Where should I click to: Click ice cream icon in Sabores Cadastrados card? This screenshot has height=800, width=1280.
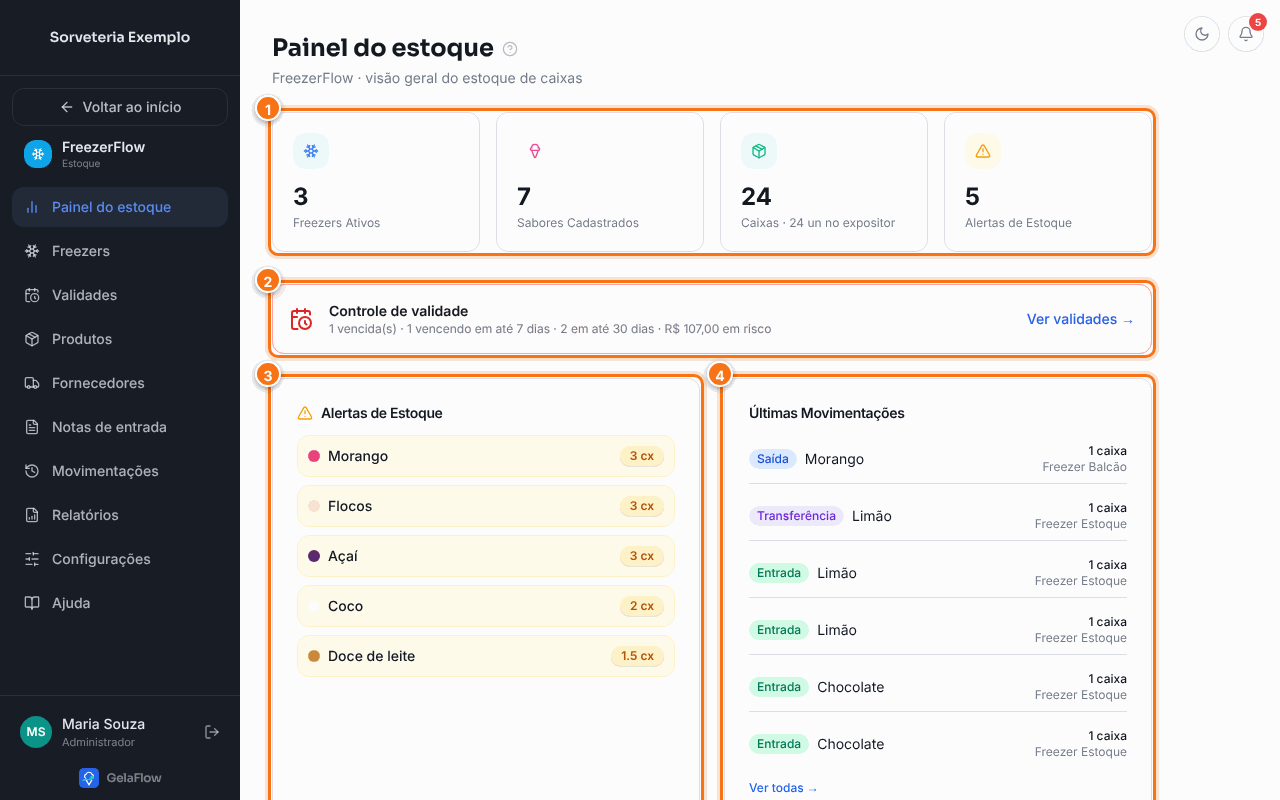click(x=535, y=151)
